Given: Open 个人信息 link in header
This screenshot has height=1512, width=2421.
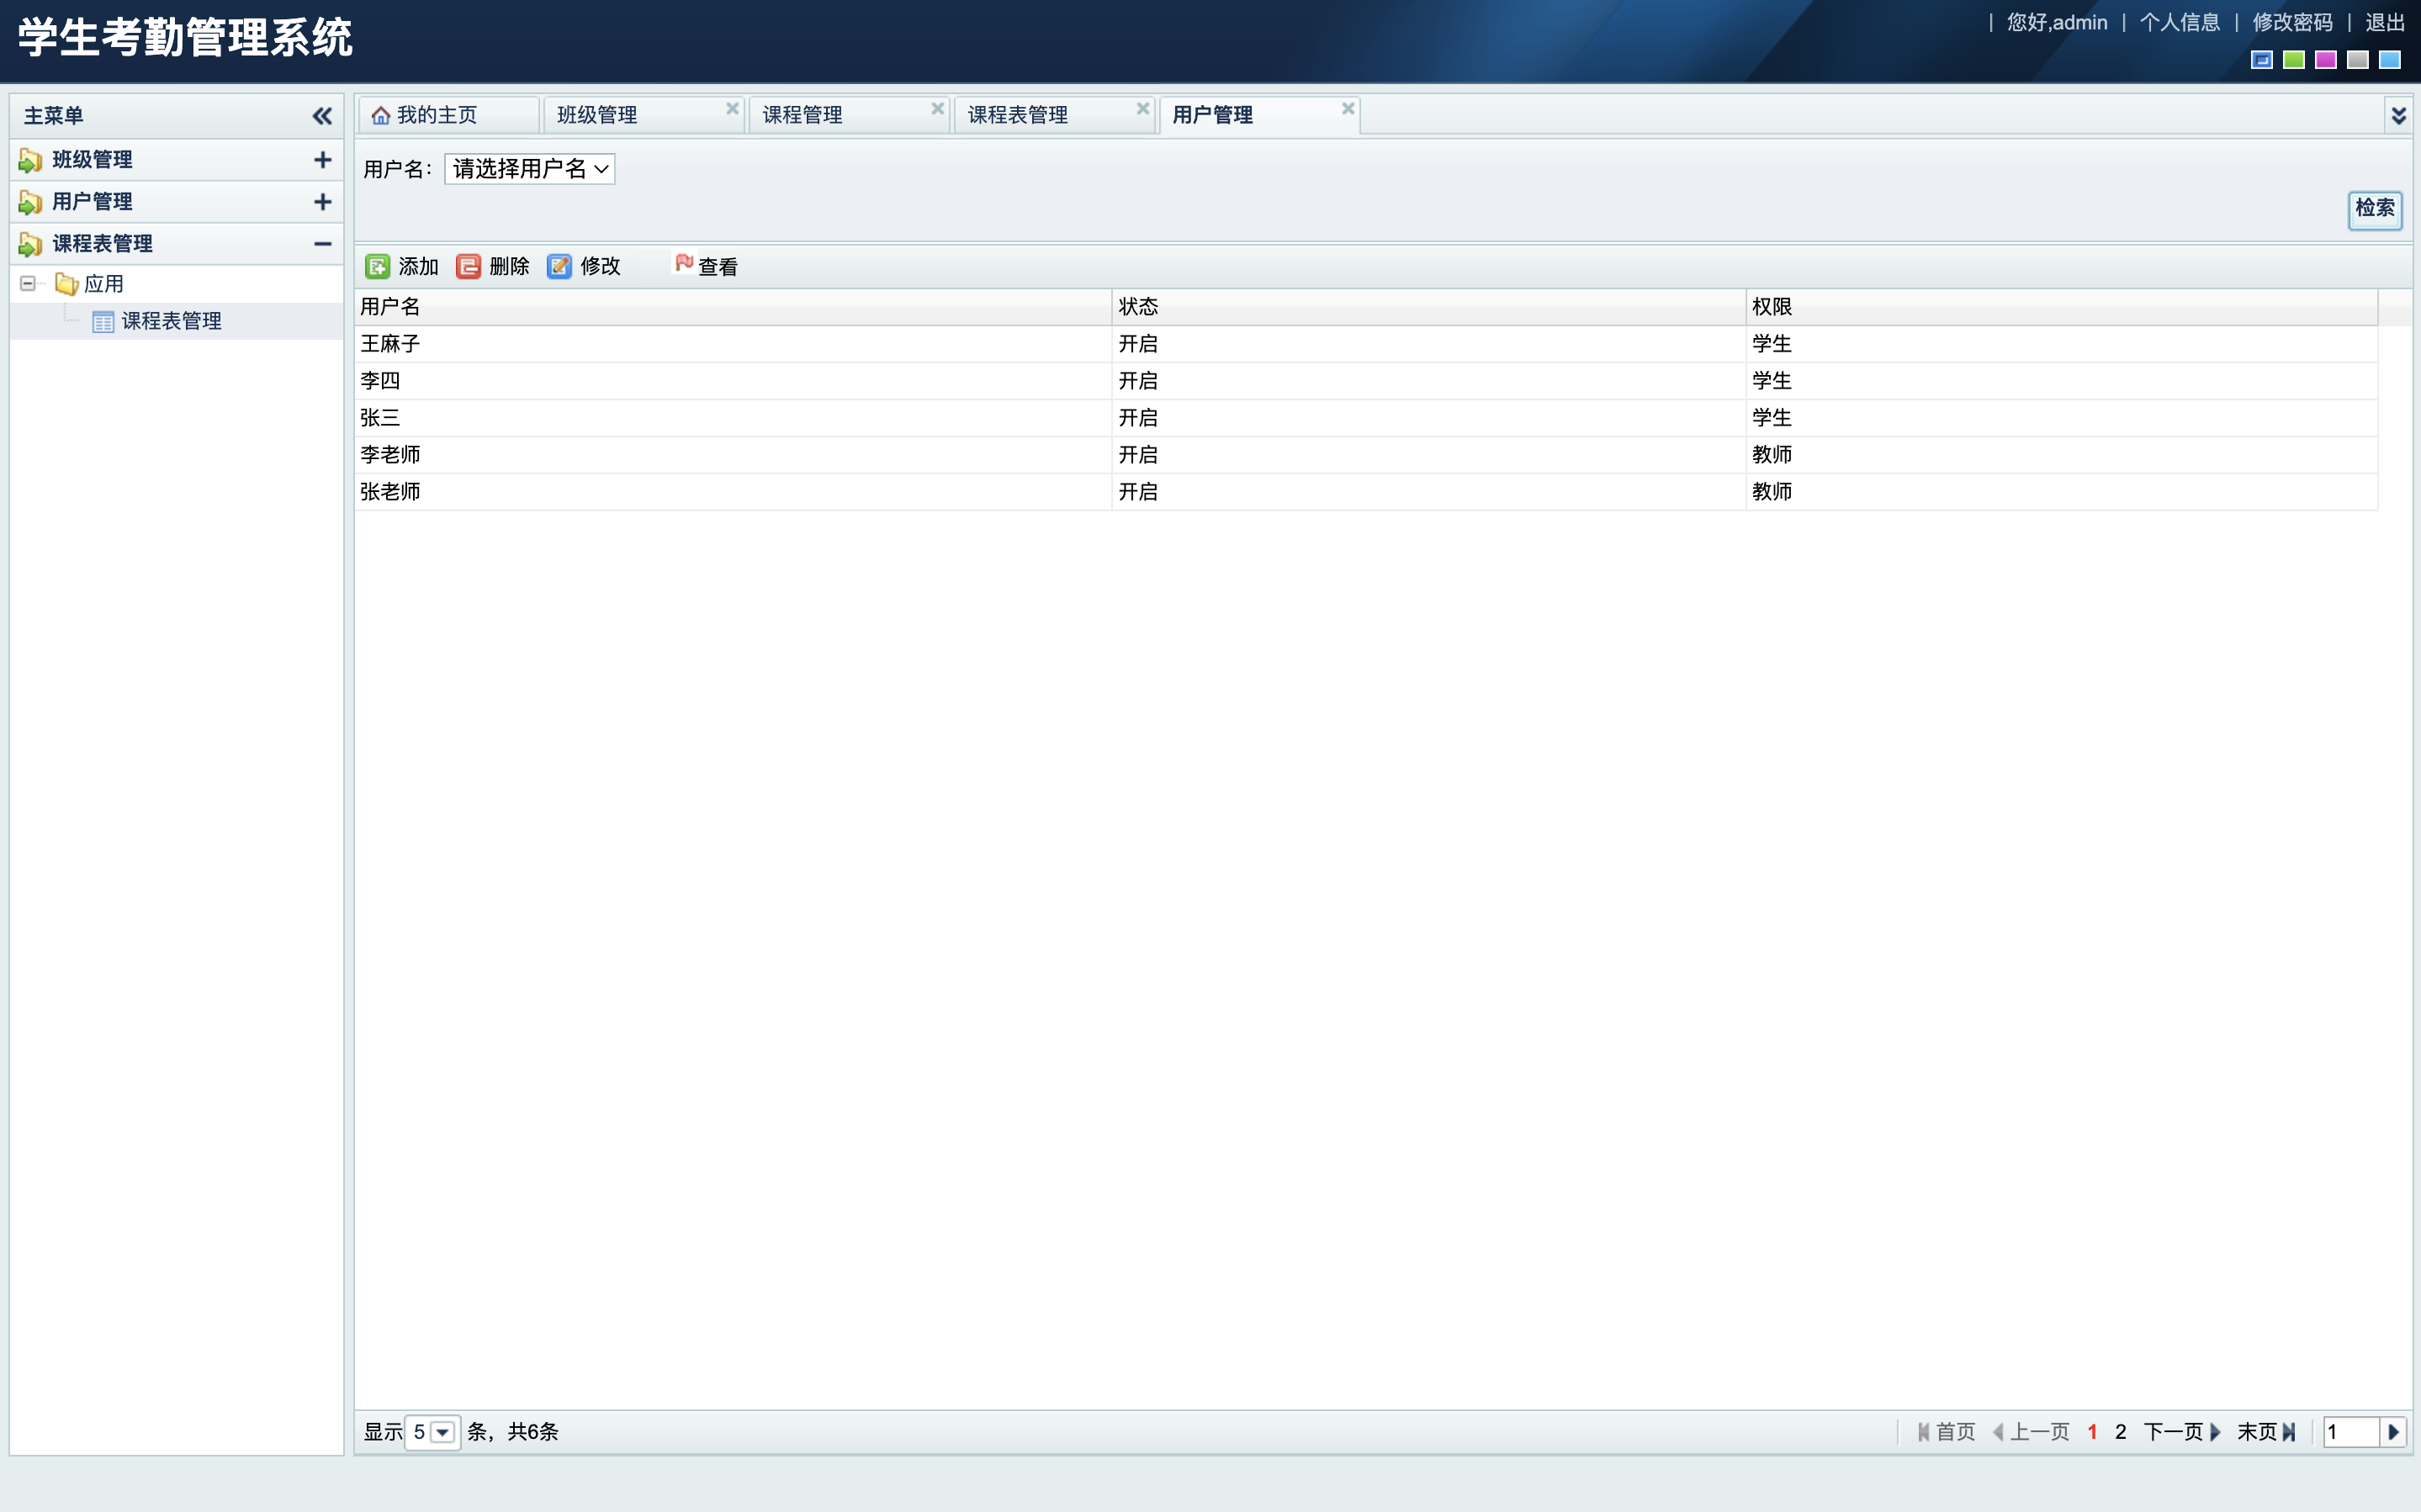Looking at the screenshot, I should [2179, 22].
